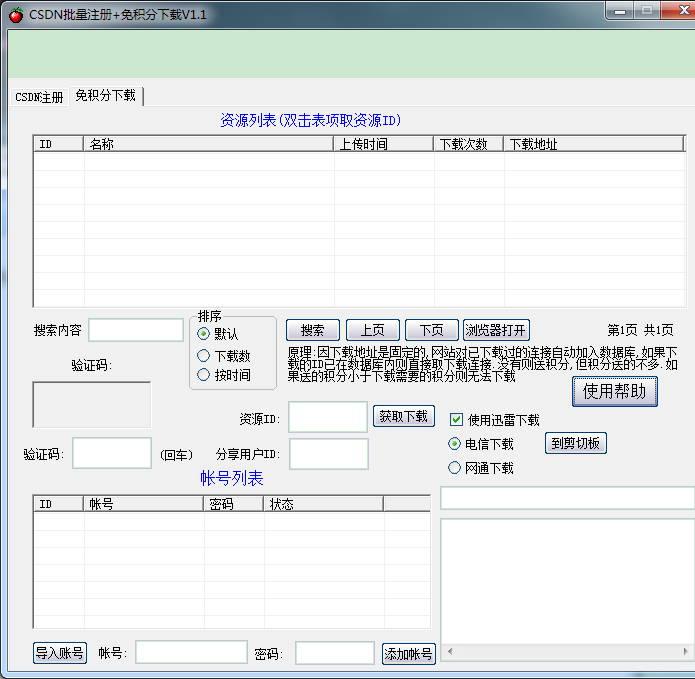Go to next page with 下页
The height and width of the screenshot is (679, 695).
[431, 330]
